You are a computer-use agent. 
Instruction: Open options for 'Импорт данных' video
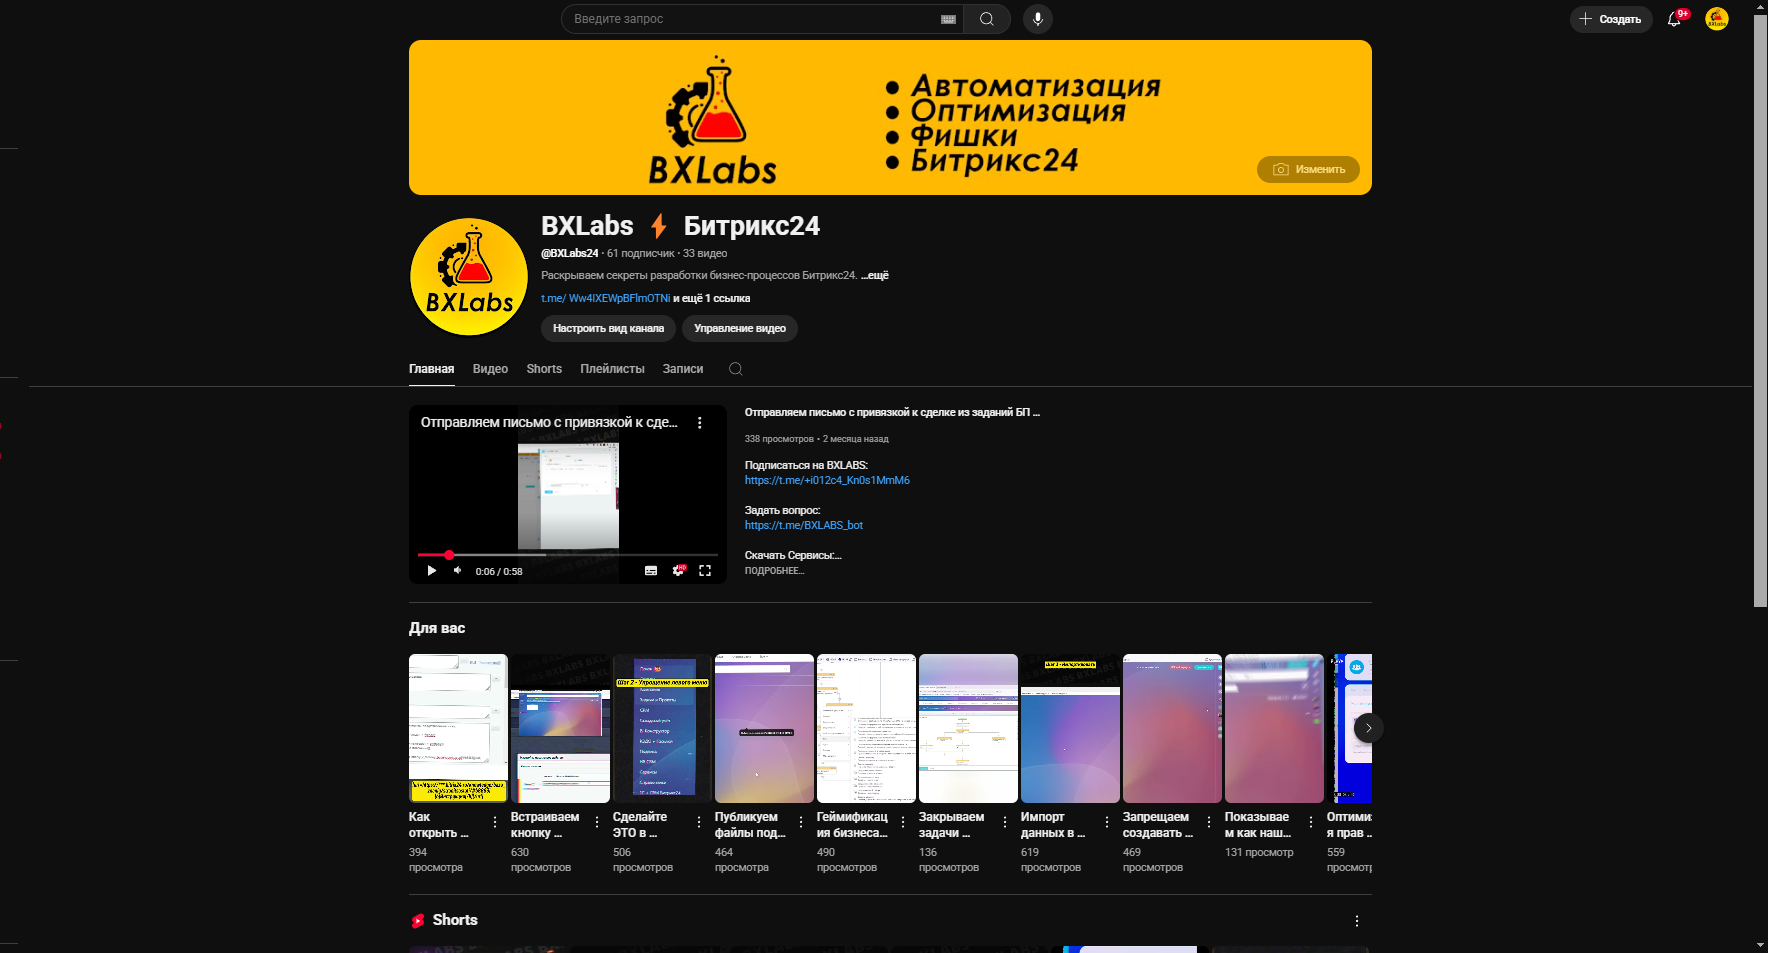(x=1107, y=822)
